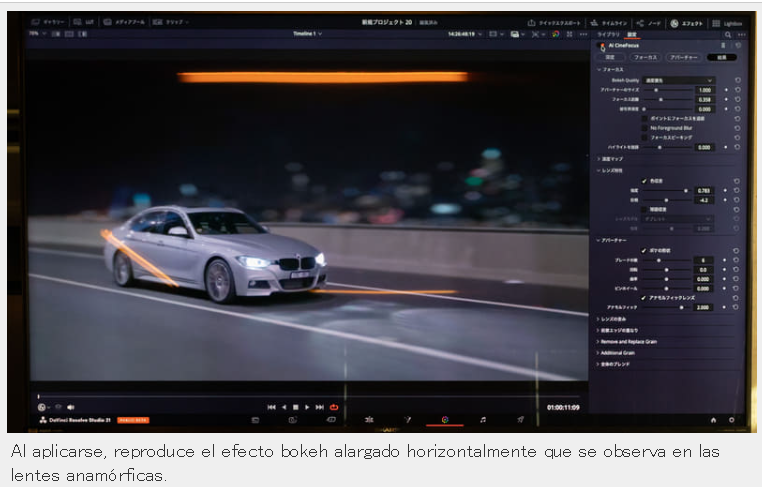762x487 pixels.
Task: Open the Color page wheel icon
Action: pos(445,419)
